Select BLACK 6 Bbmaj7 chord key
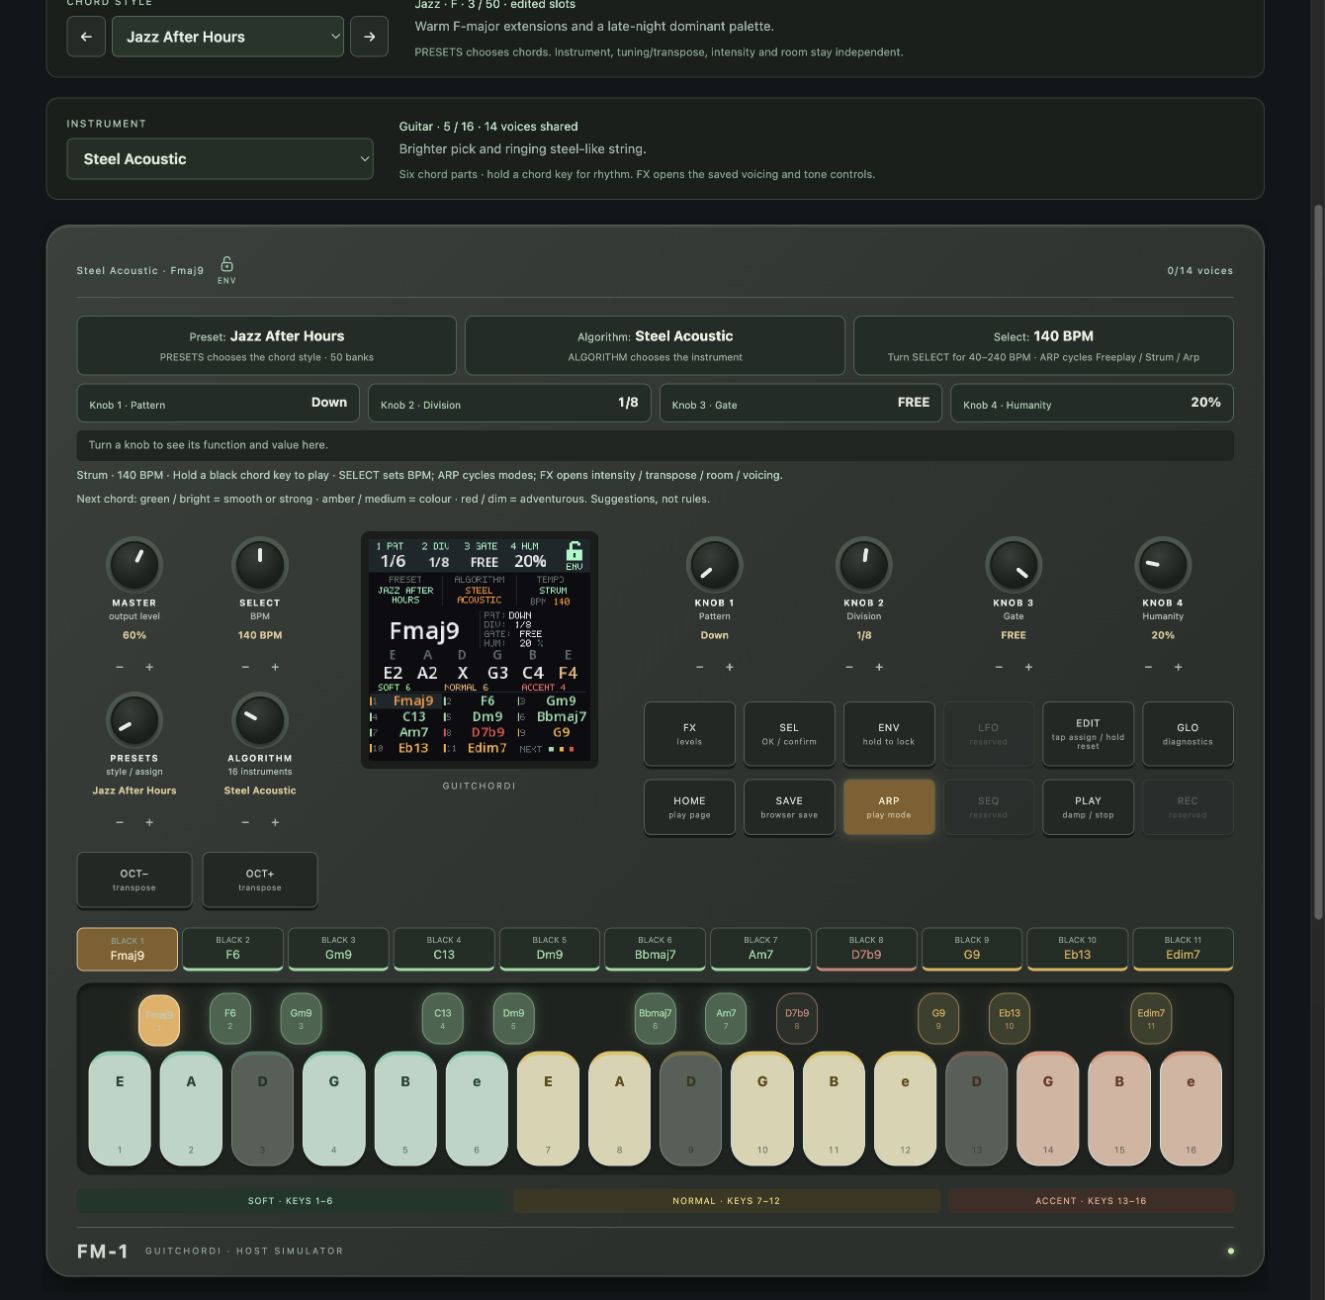Image resolution: width=1325 pixels, height=1300 pixels. (655, 949)
